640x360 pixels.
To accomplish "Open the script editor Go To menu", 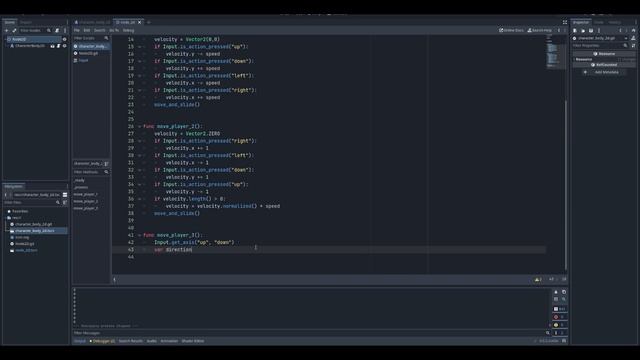I will tap(114, 31).
